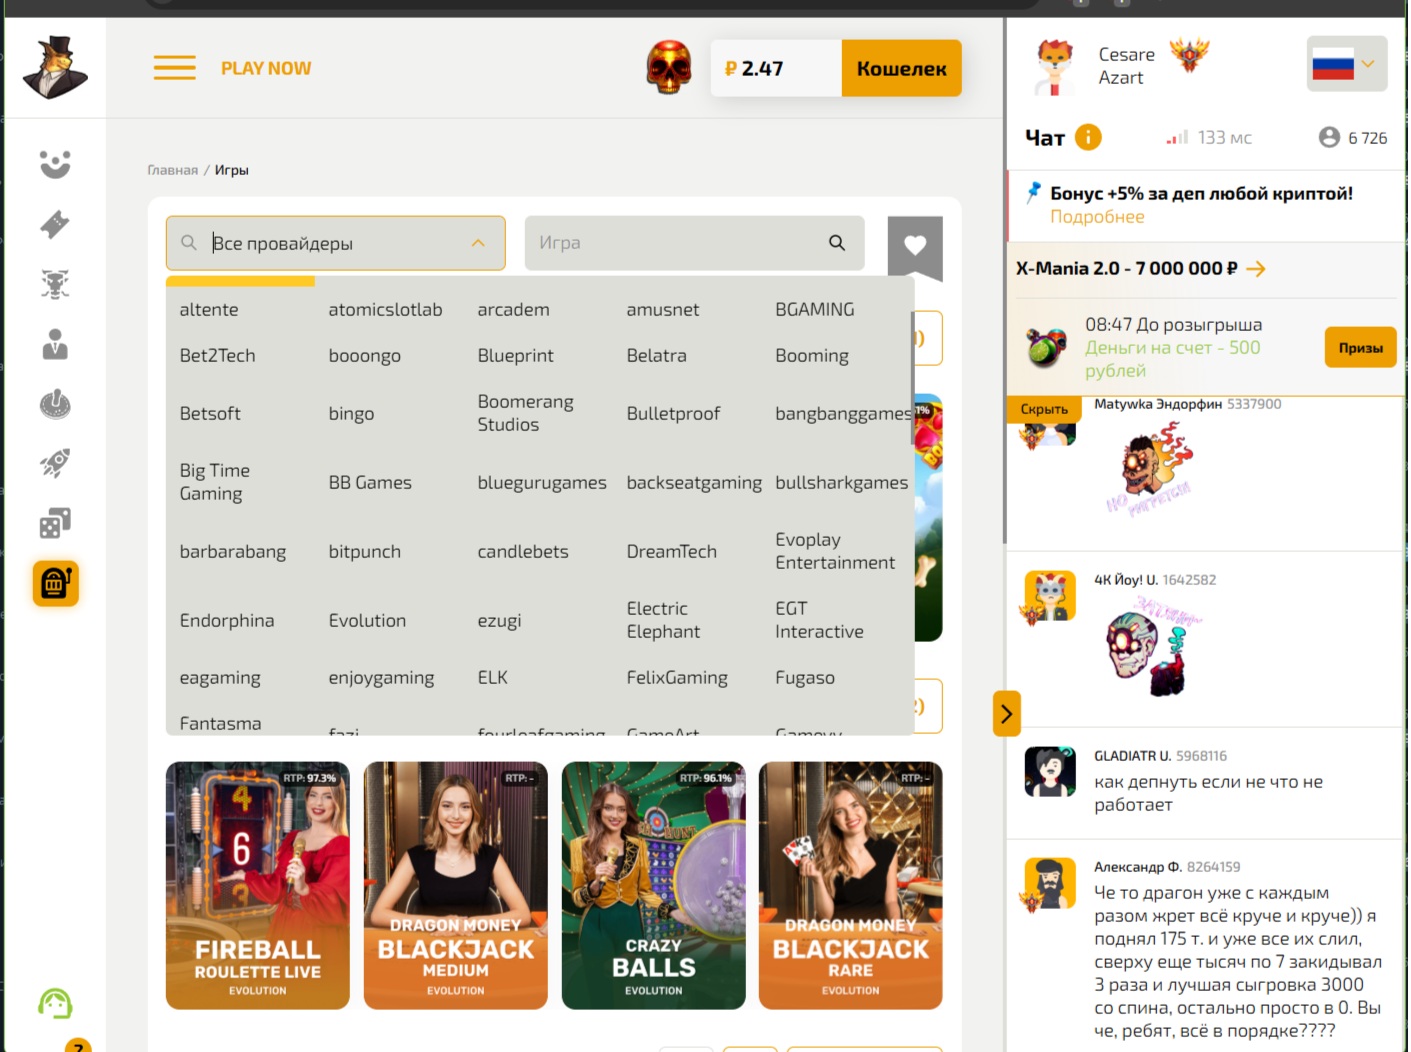Choose Endorphina in the provider list

pos(227,620)
